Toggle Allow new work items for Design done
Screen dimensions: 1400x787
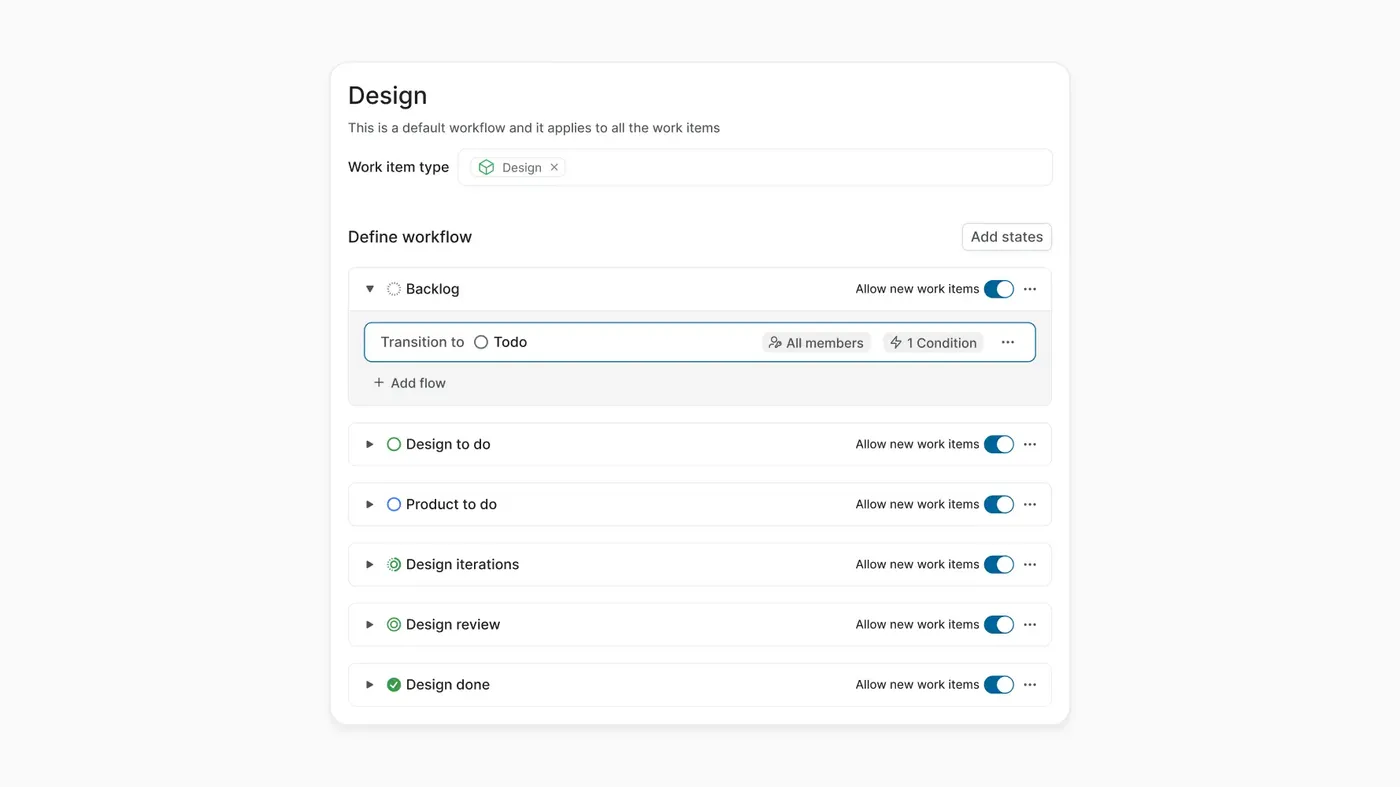999,685
